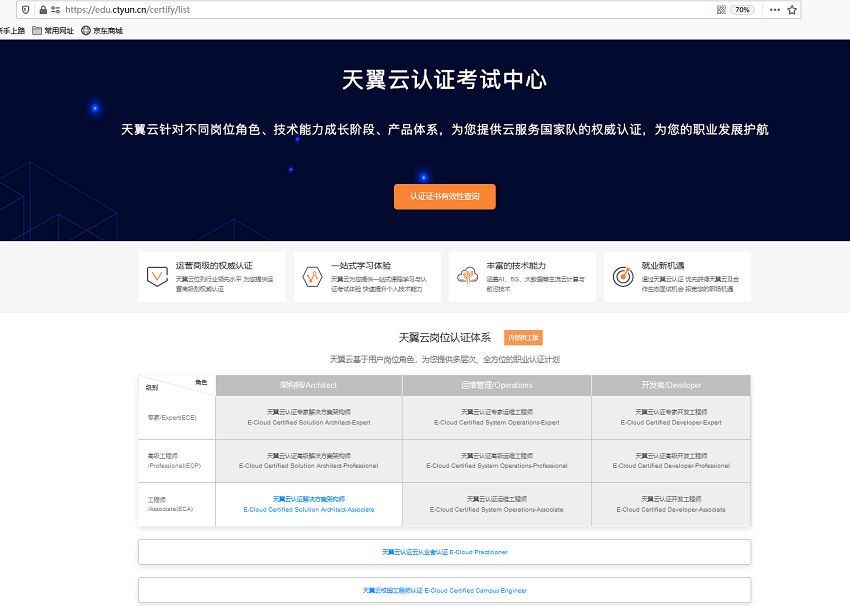Open the page actions three-dot menu
This screenshot has width=850, height=606.
pyautogui.click(x=775, y=10)
